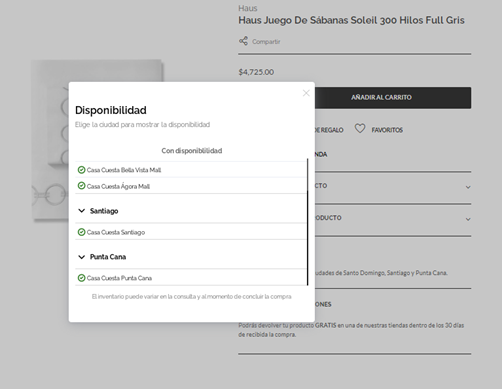
Task: Select Casa Cuesta Santiago store
Action: pyautogui.click(x=191, y=232)
